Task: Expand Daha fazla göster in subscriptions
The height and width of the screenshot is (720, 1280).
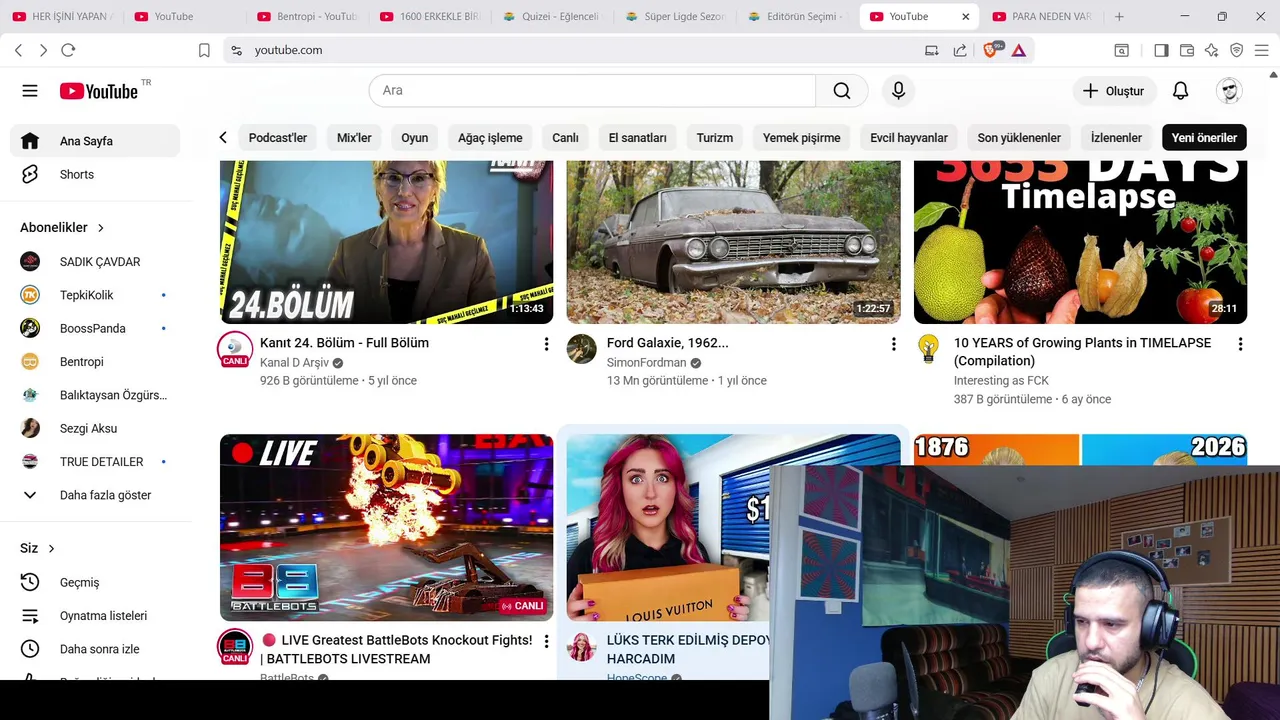Action: coord(95,495)
